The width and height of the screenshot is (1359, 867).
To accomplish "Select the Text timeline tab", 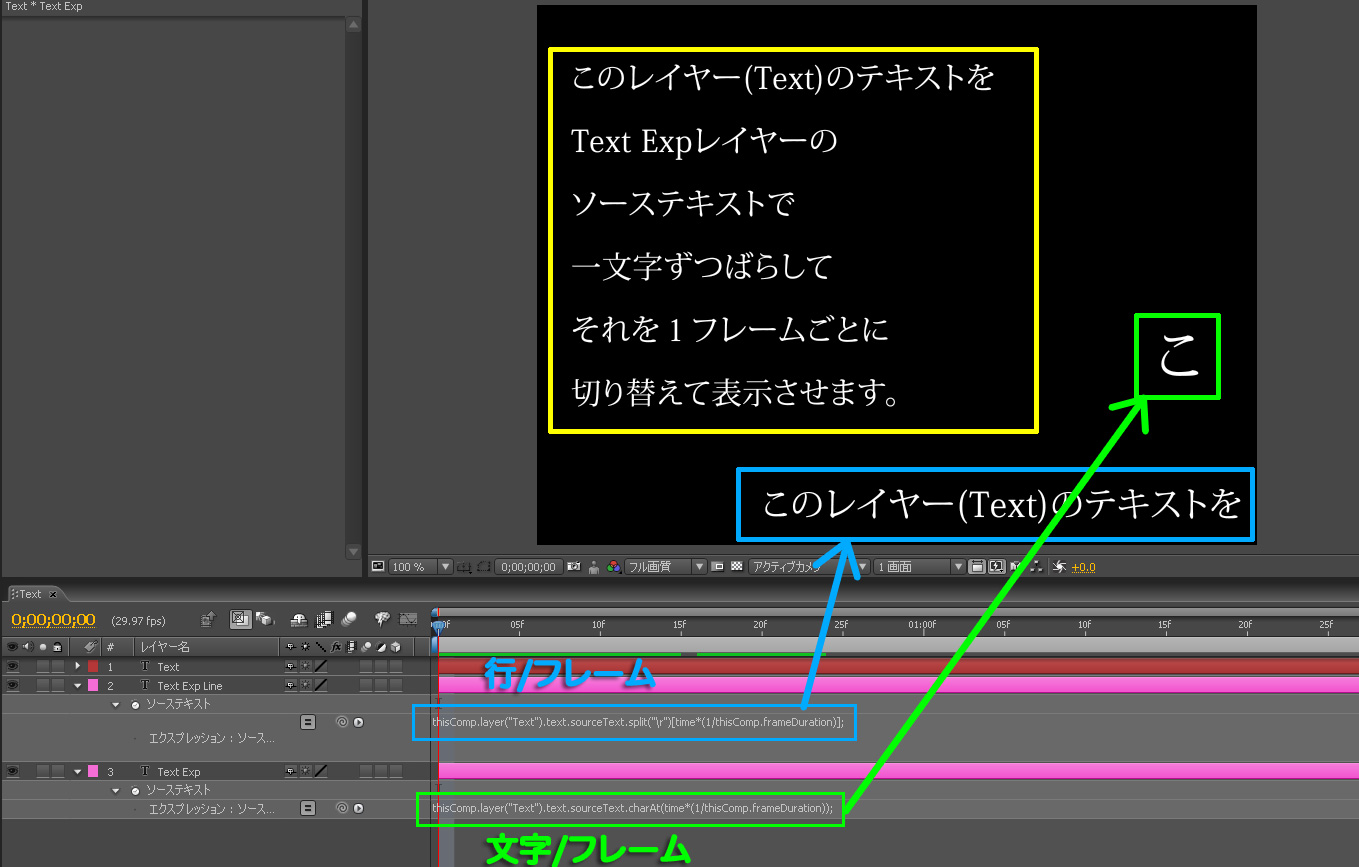I will click(30, 594).
